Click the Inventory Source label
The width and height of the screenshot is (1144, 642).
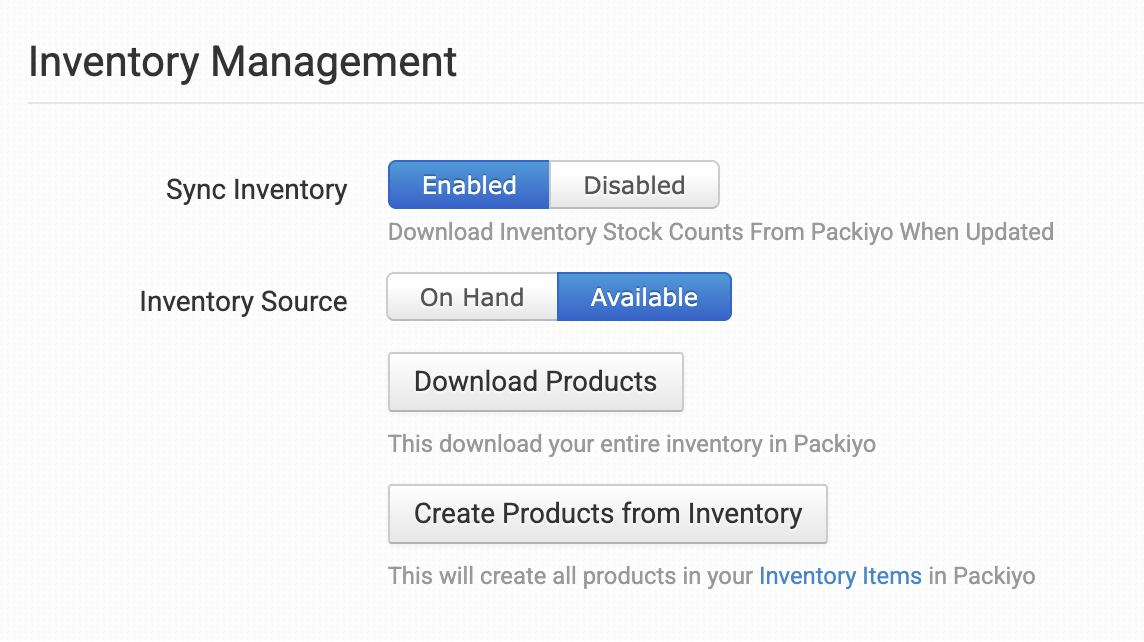point(243,301)
